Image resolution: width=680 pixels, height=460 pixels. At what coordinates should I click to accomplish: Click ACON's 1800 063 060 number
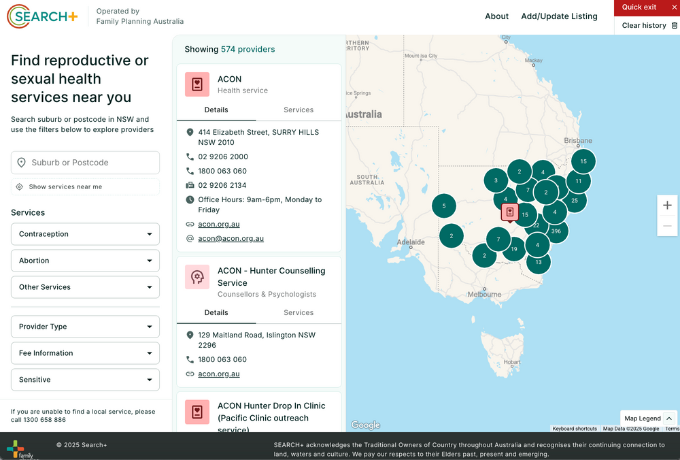coord(222,171)
